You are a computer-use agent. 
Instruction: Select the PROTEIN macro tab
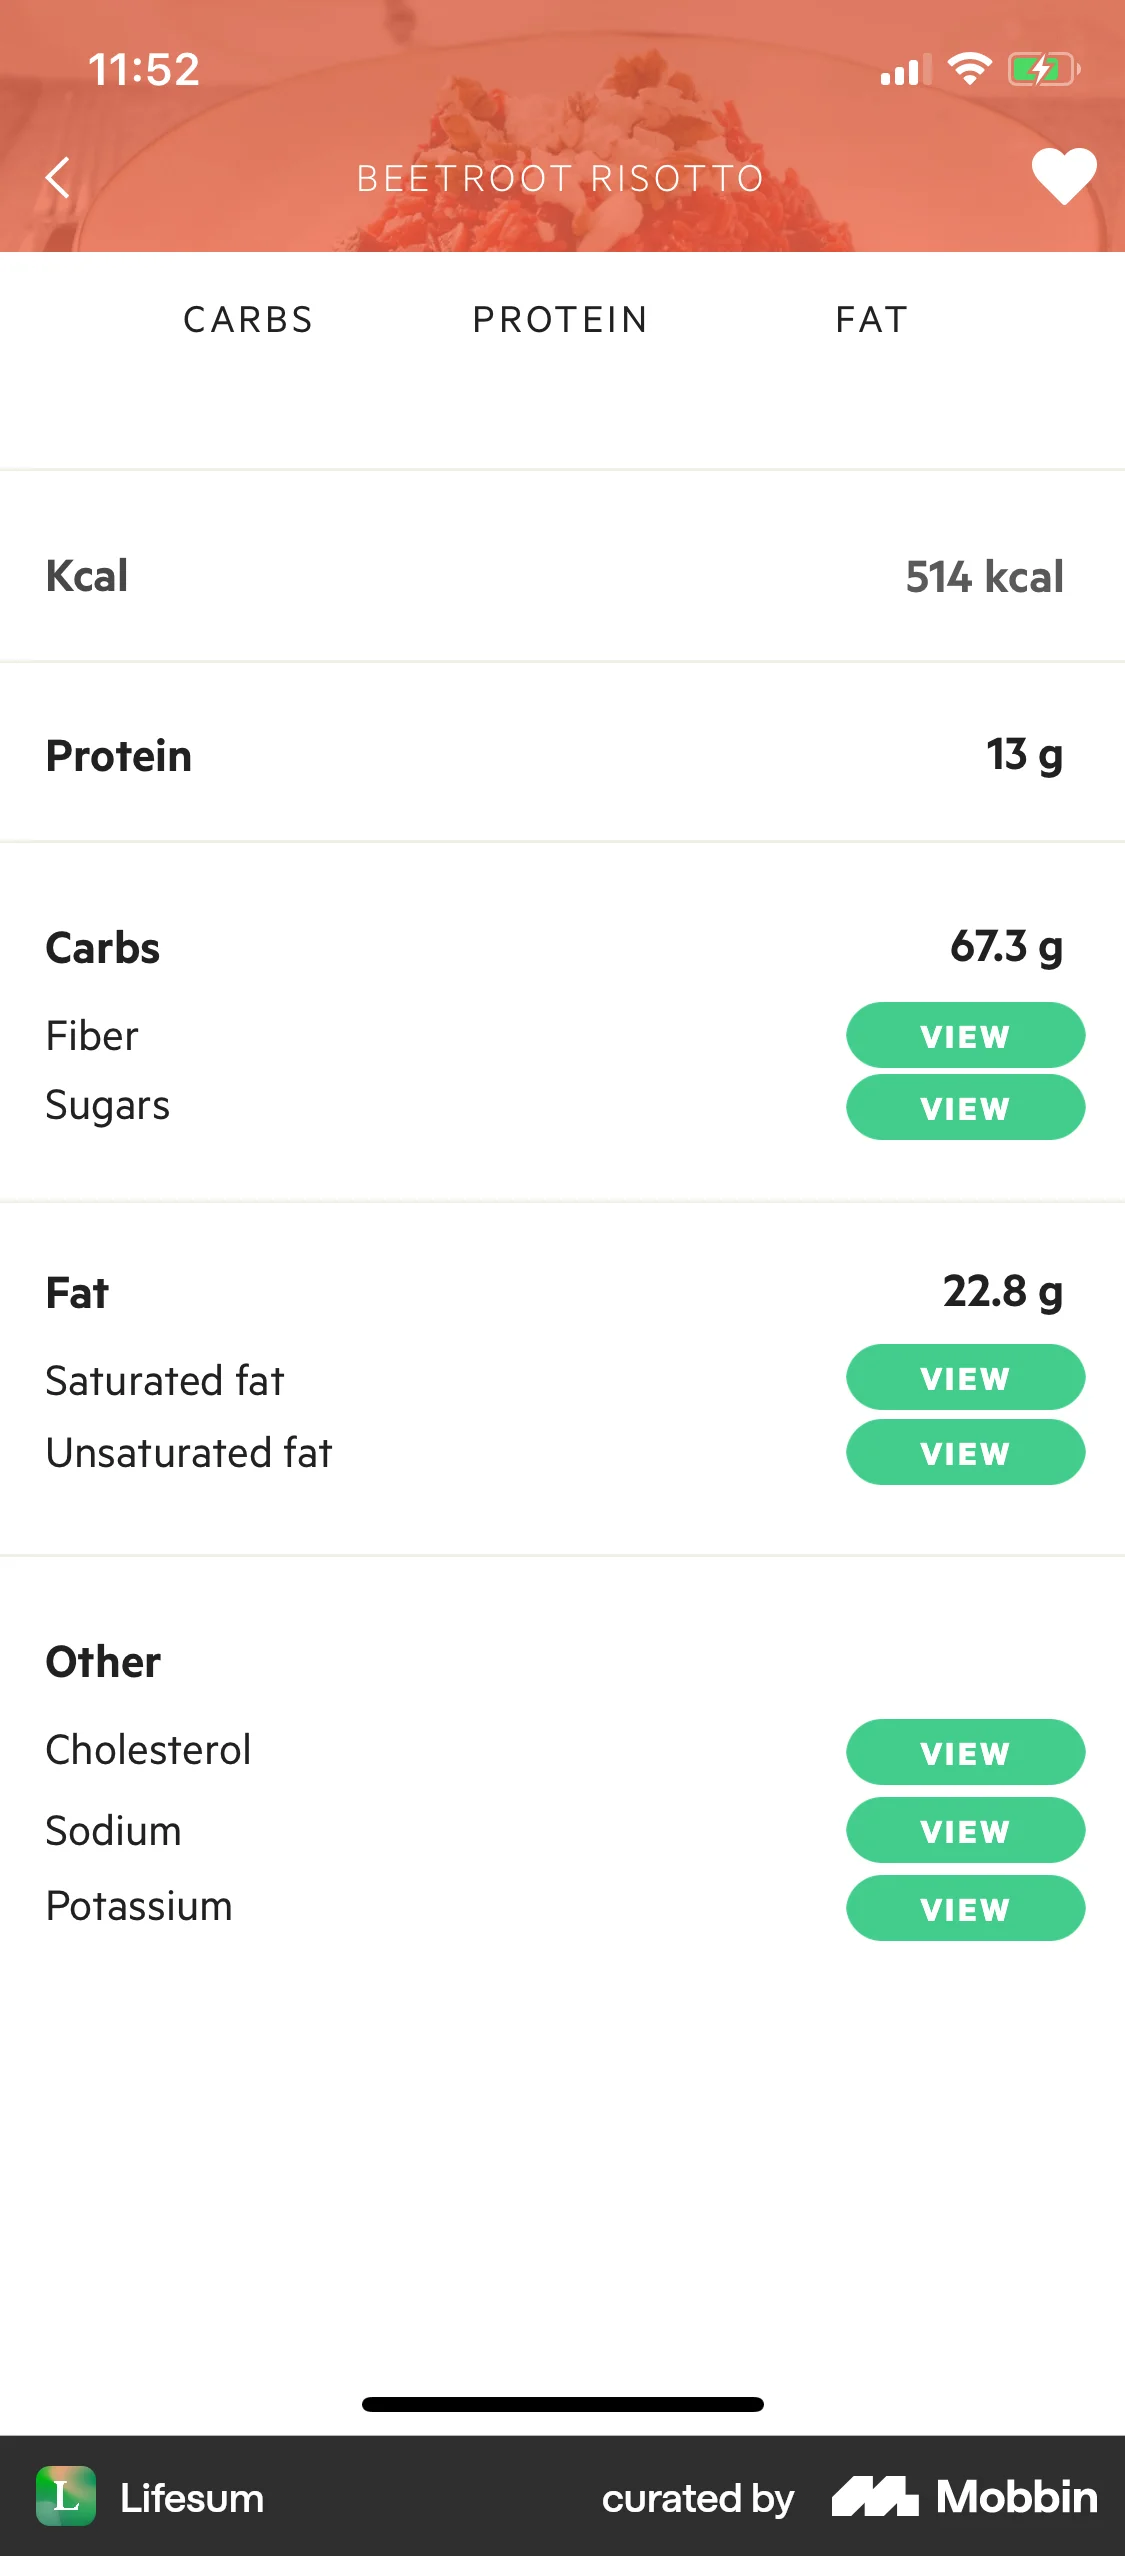coord(560,320)
